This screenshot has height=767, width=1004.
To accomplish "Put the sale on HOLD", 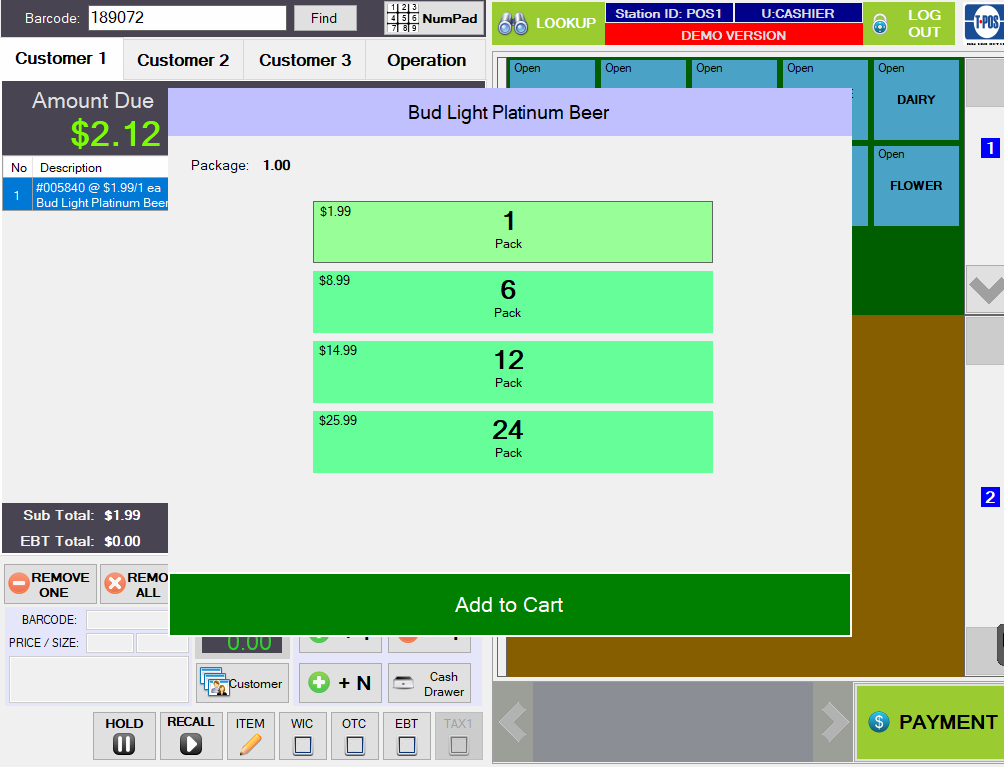I will [x=124, y=736].
